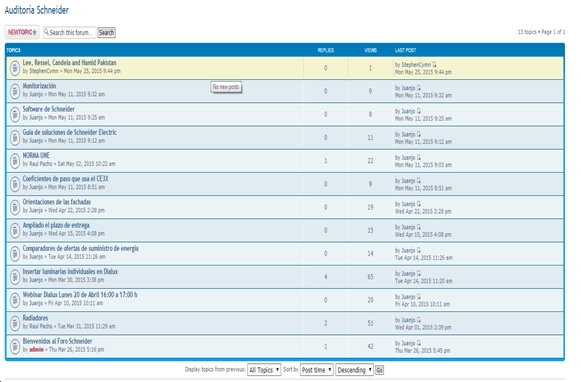This screenshot has width=581, height=382.
Task: Click the Search button
Action: click(x=106, y=33)
